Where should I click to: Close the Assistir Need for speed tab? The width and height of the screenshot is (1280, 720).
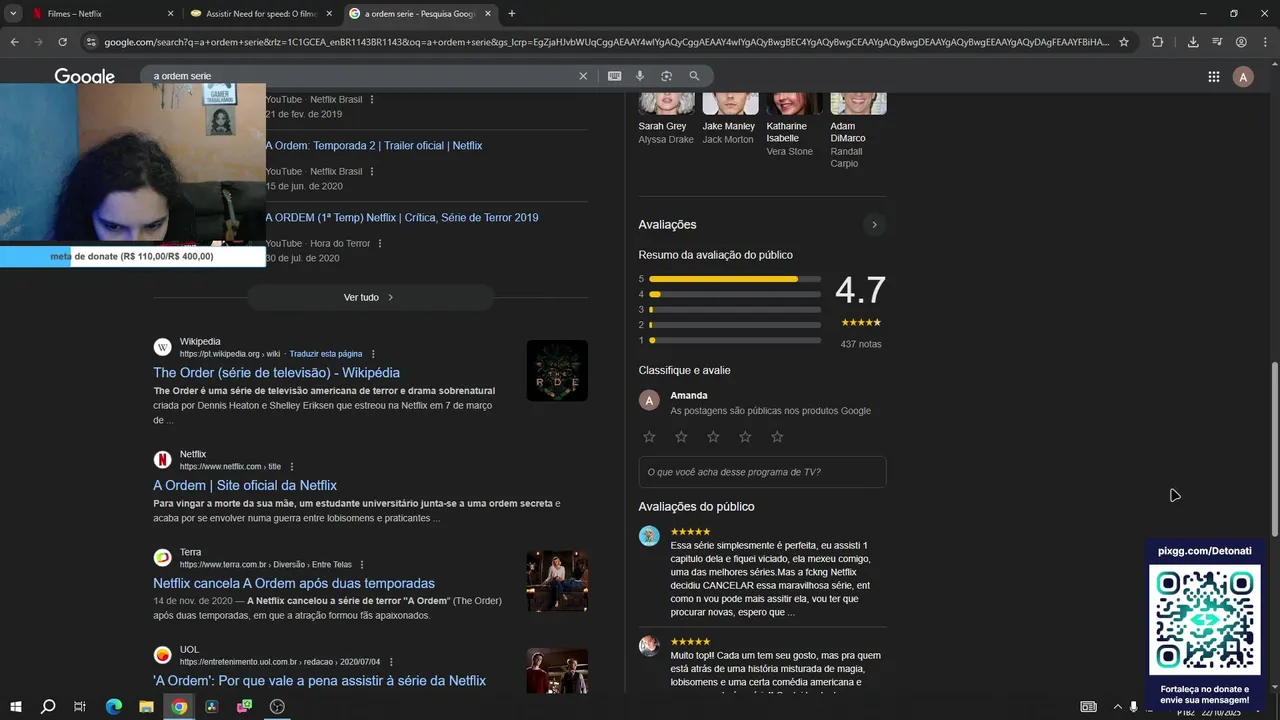click(329, 14)
